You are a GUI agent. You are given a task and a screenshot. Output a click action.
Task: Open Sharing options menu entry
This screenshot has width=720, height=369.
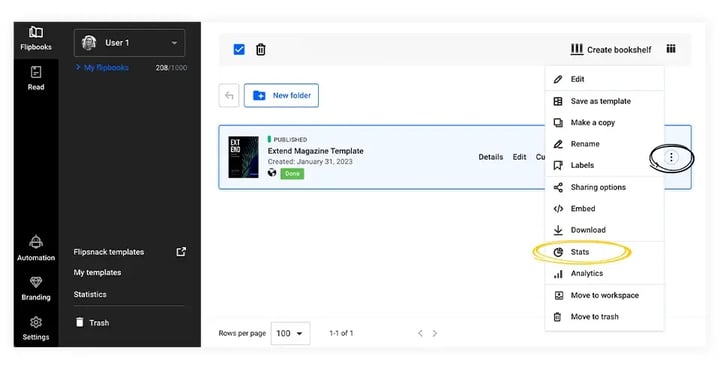[604, 187]
